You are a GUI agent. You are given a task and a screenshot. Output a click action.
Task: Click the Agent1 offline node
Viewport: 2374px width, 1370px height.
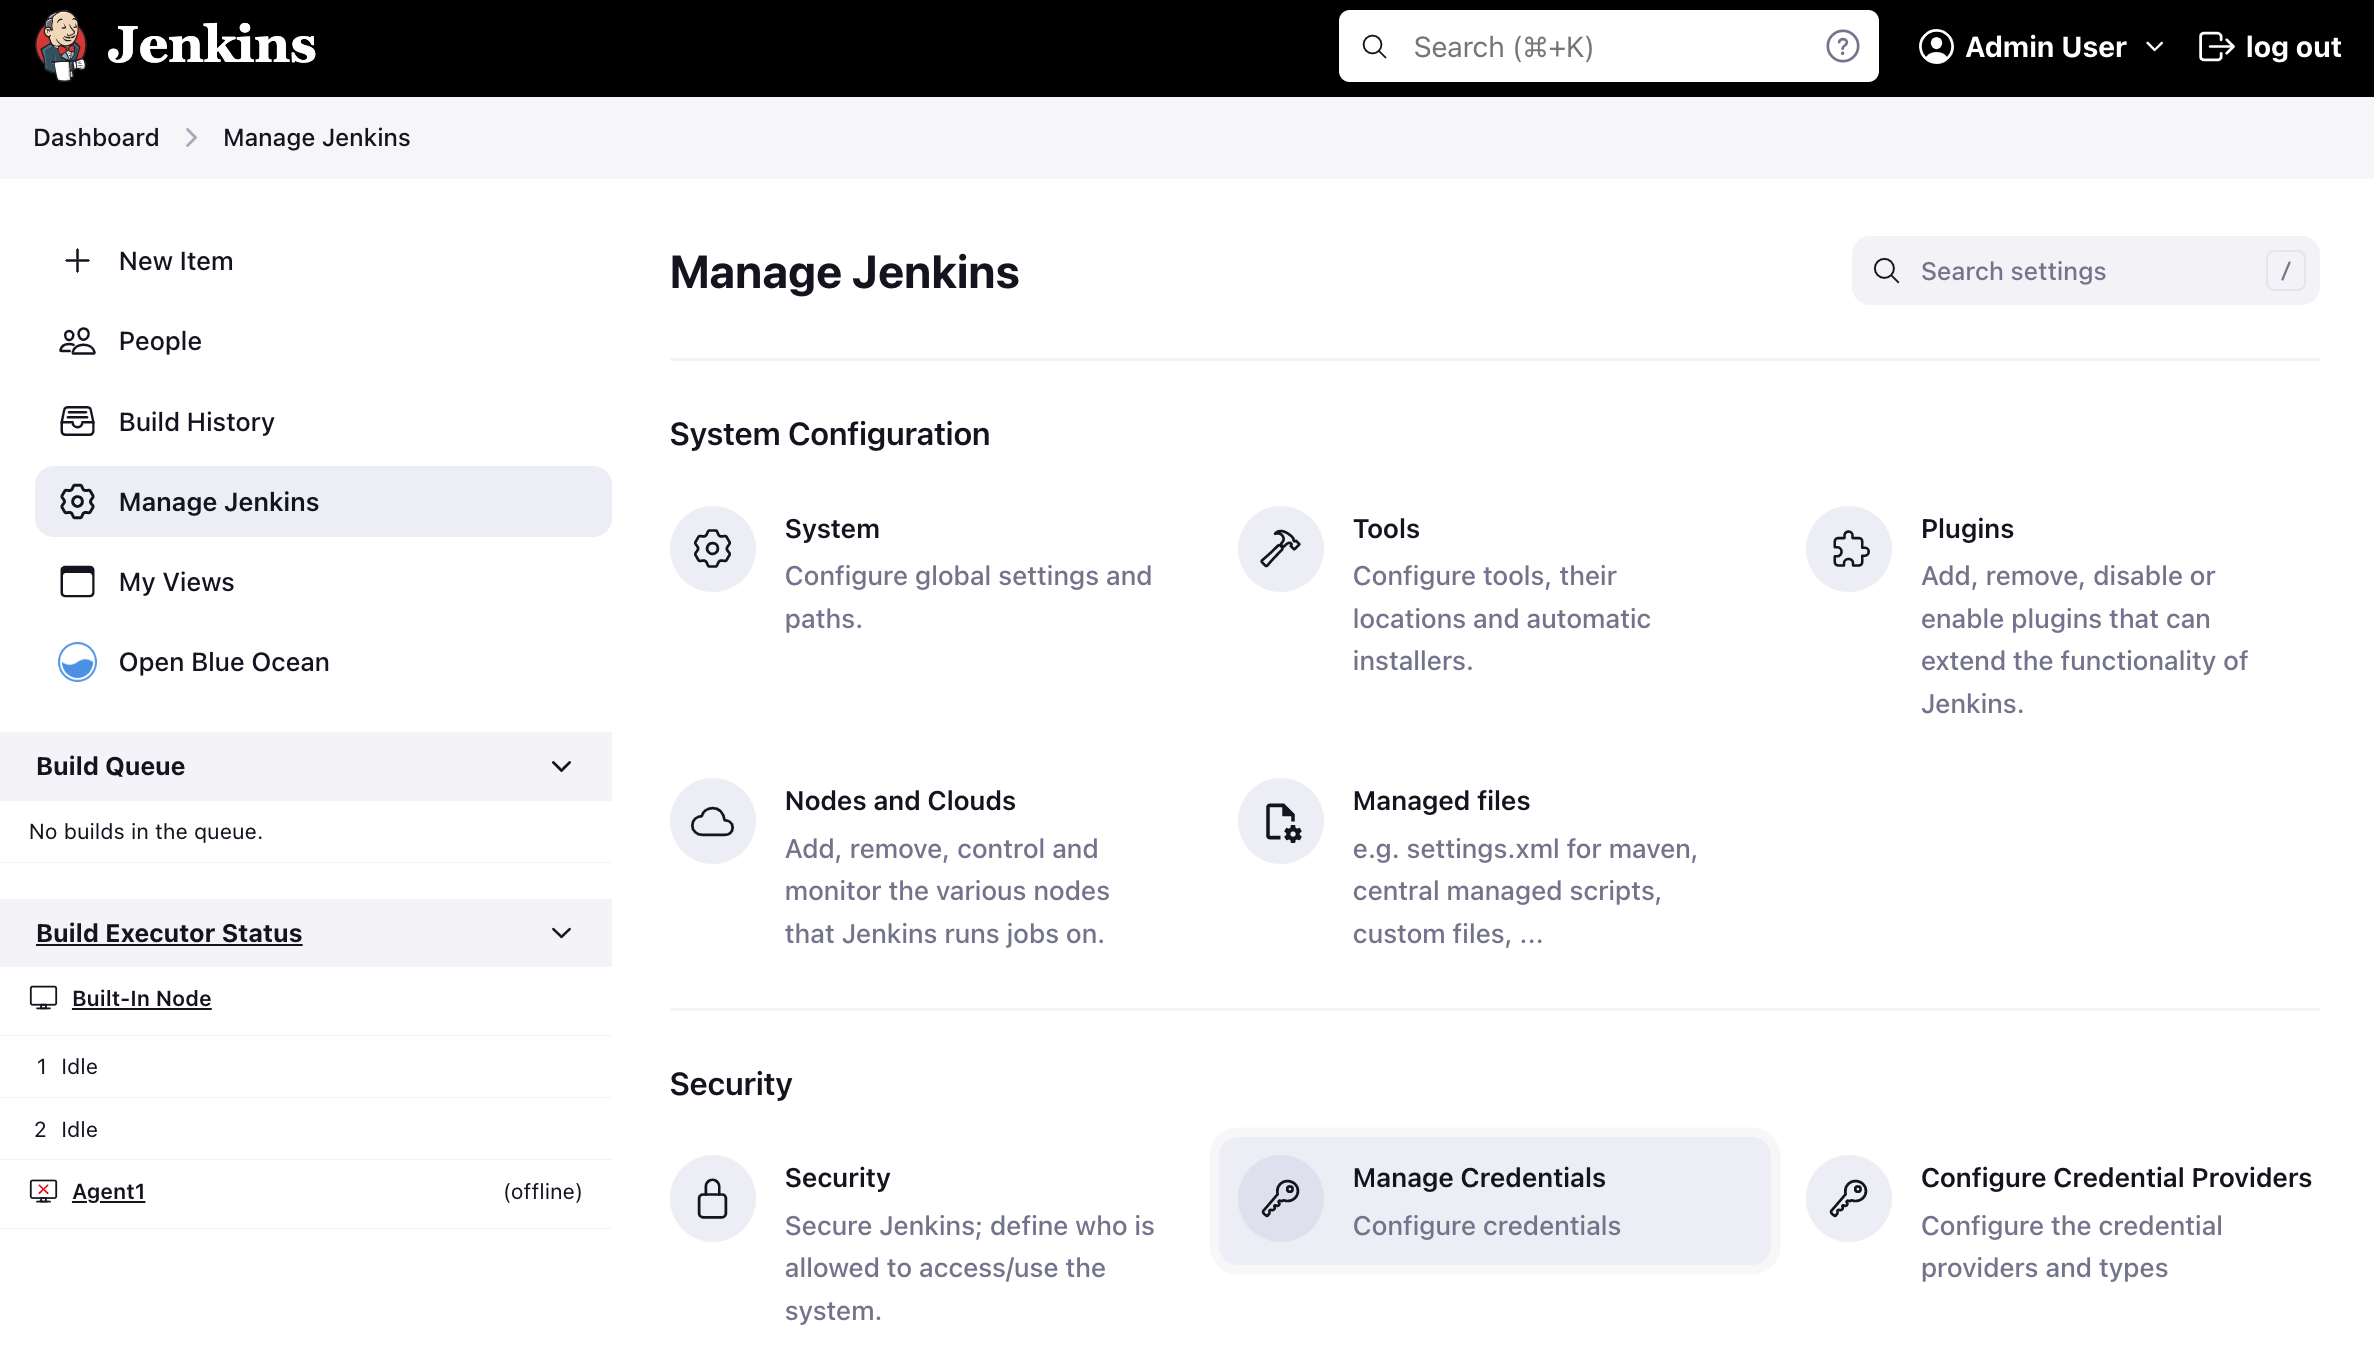(108, 1191)
